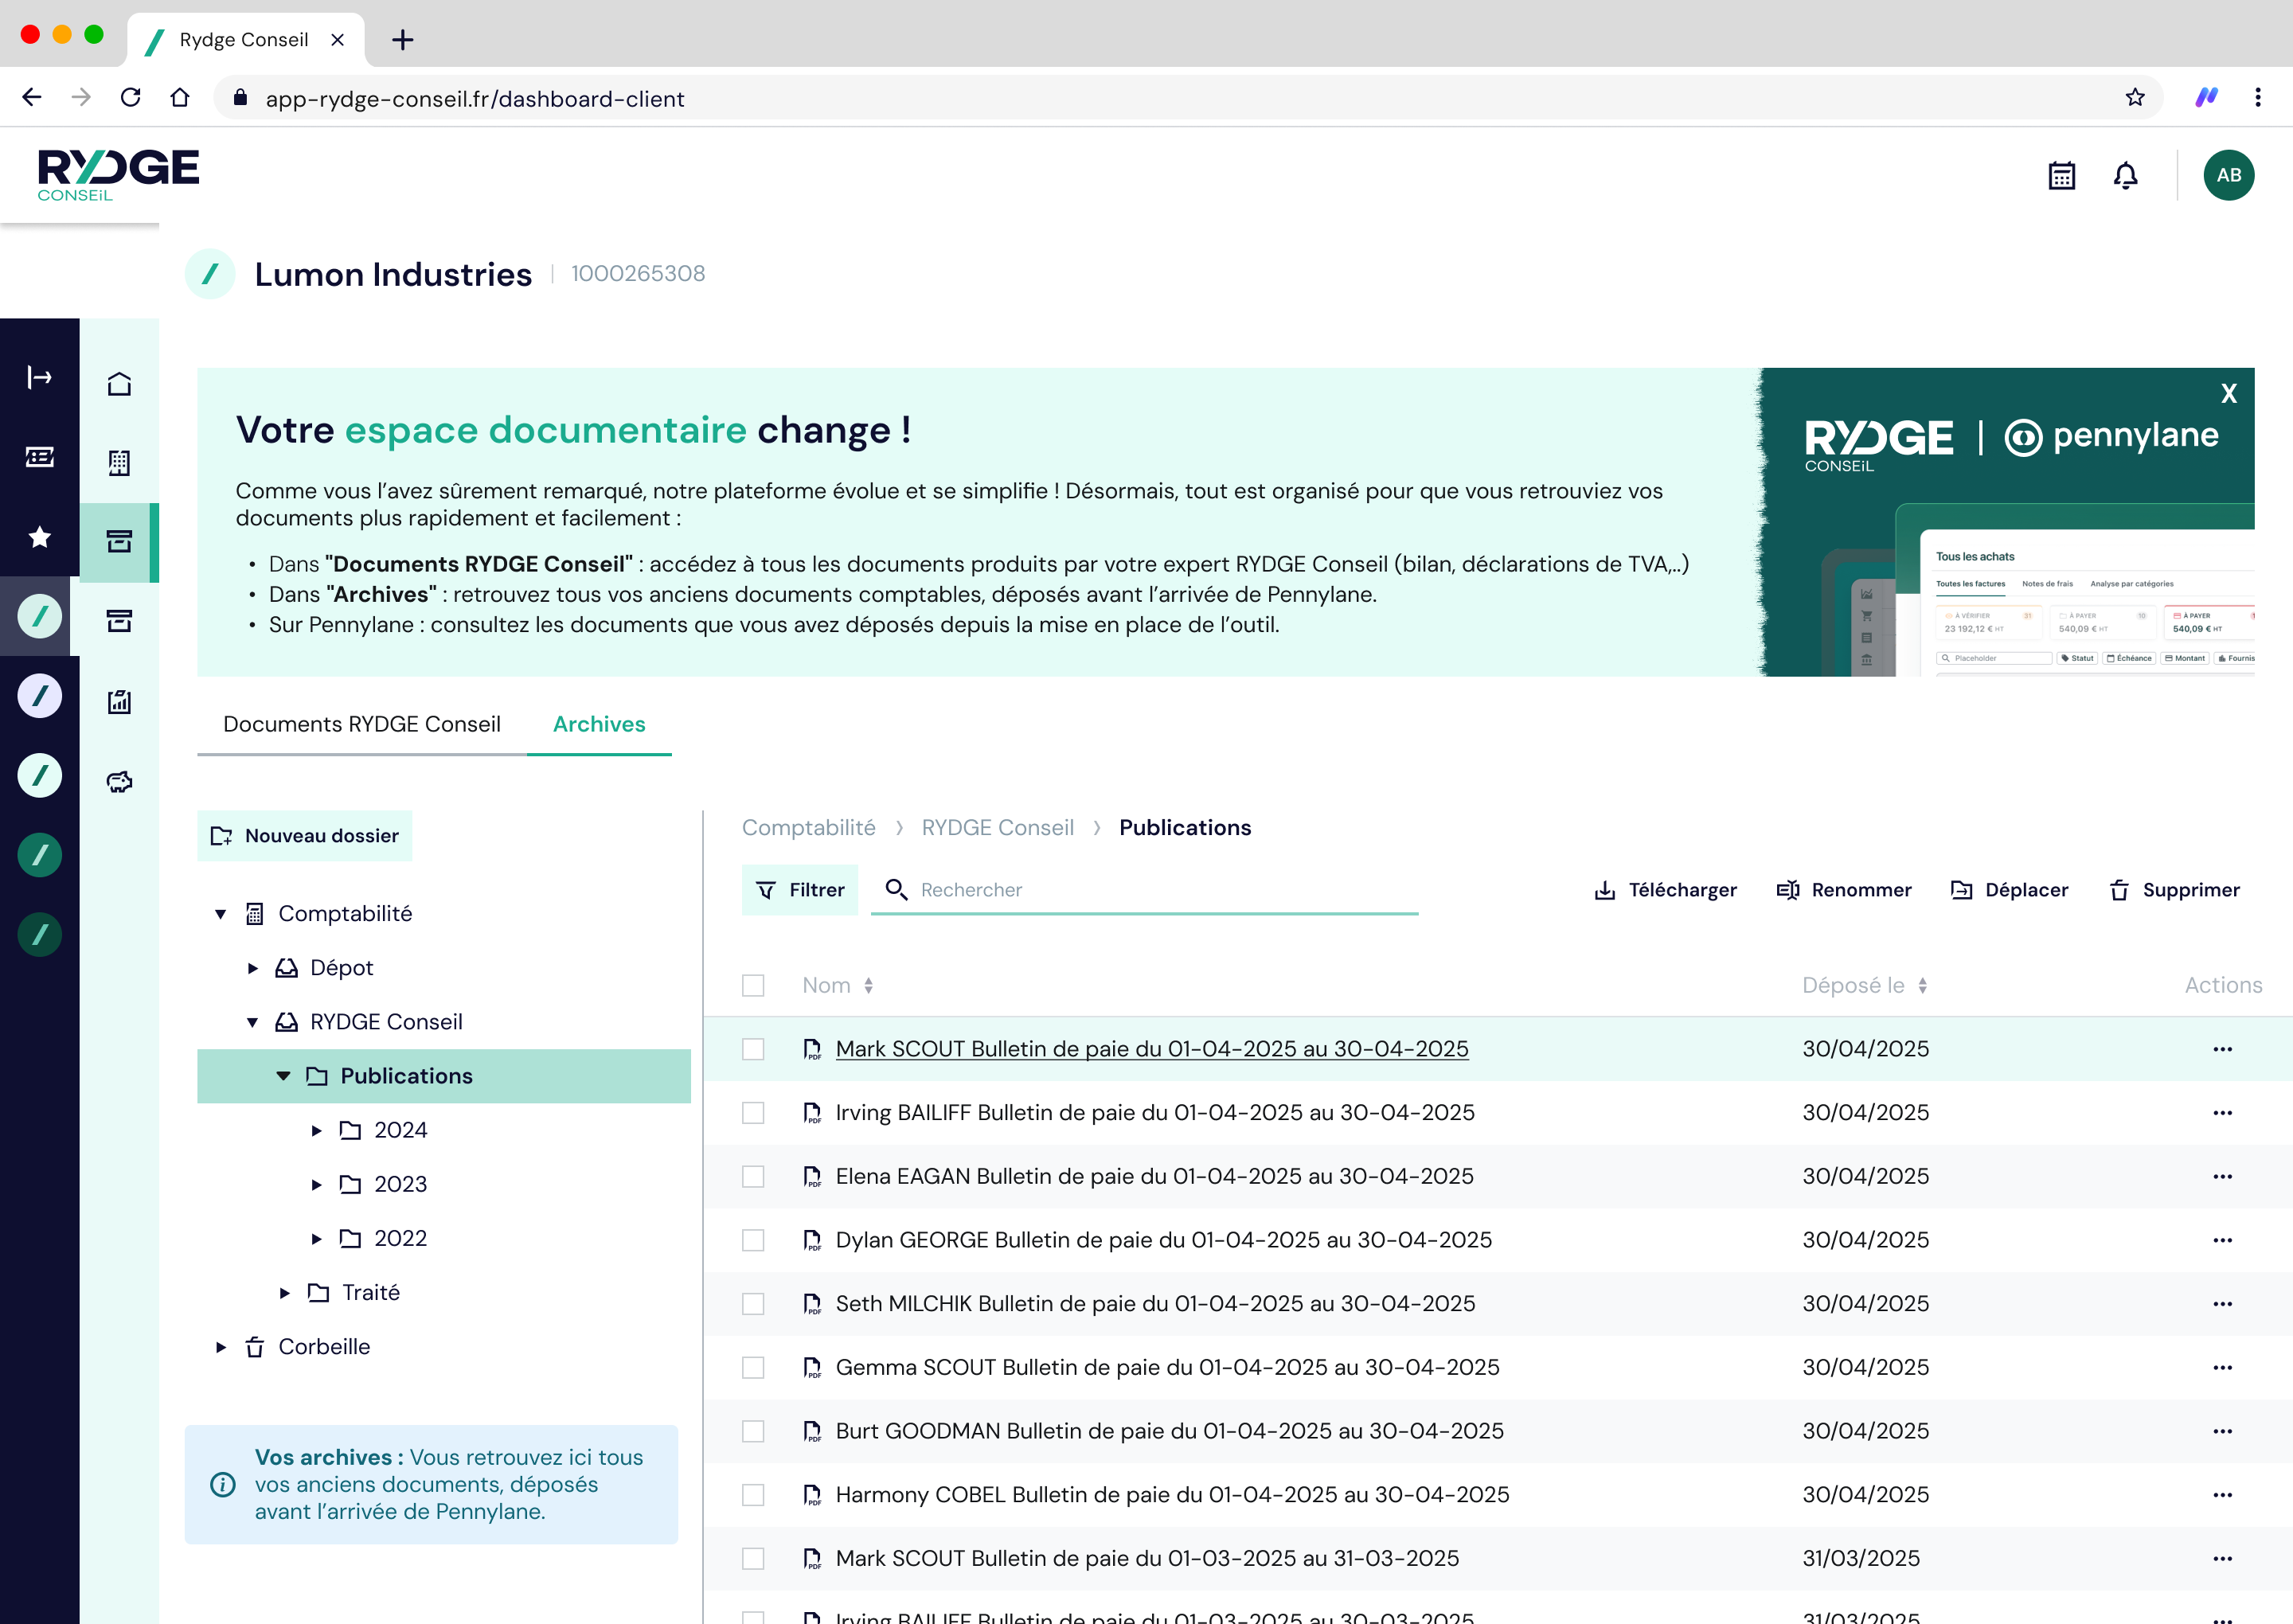Check the Mark SCOUT April bulletin checkbox
The height and width of the screenshot is (1624, 2293).
click(753, 1049)
